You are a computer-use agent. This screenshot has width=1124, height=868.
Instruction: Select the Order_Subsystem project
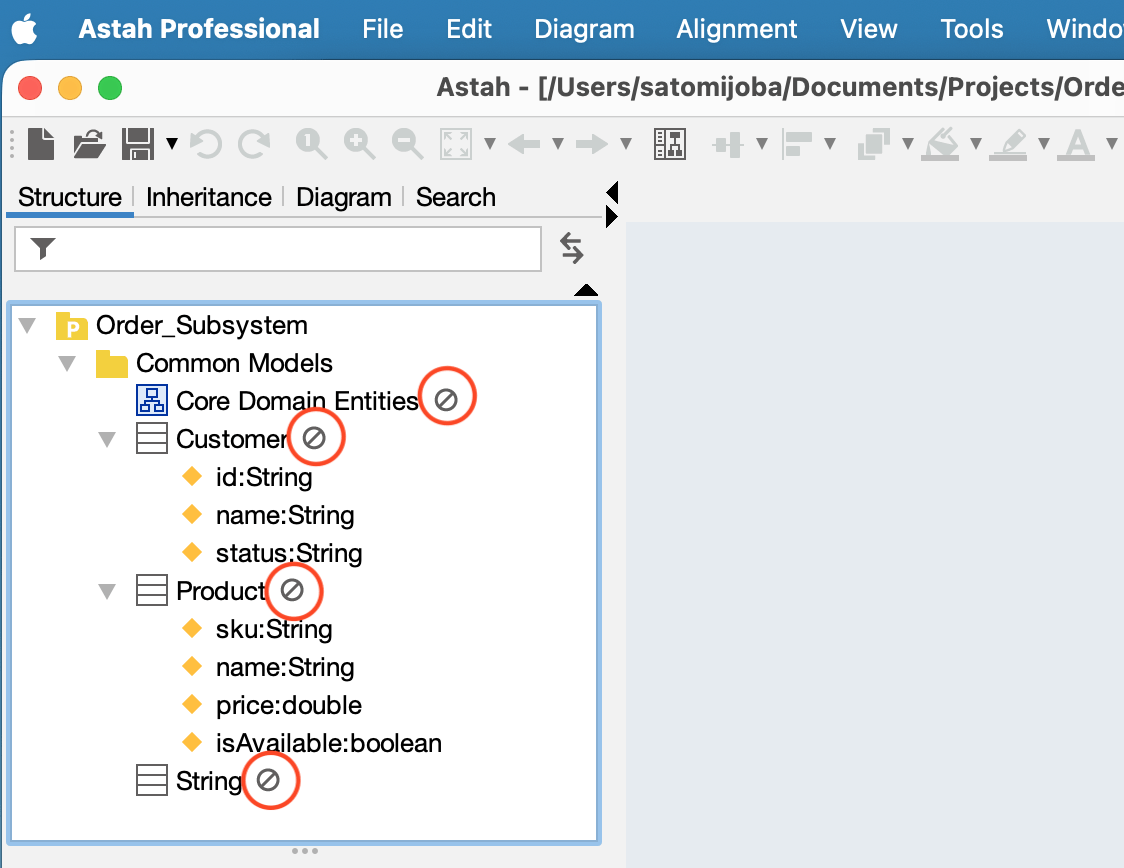pos(201,325)
